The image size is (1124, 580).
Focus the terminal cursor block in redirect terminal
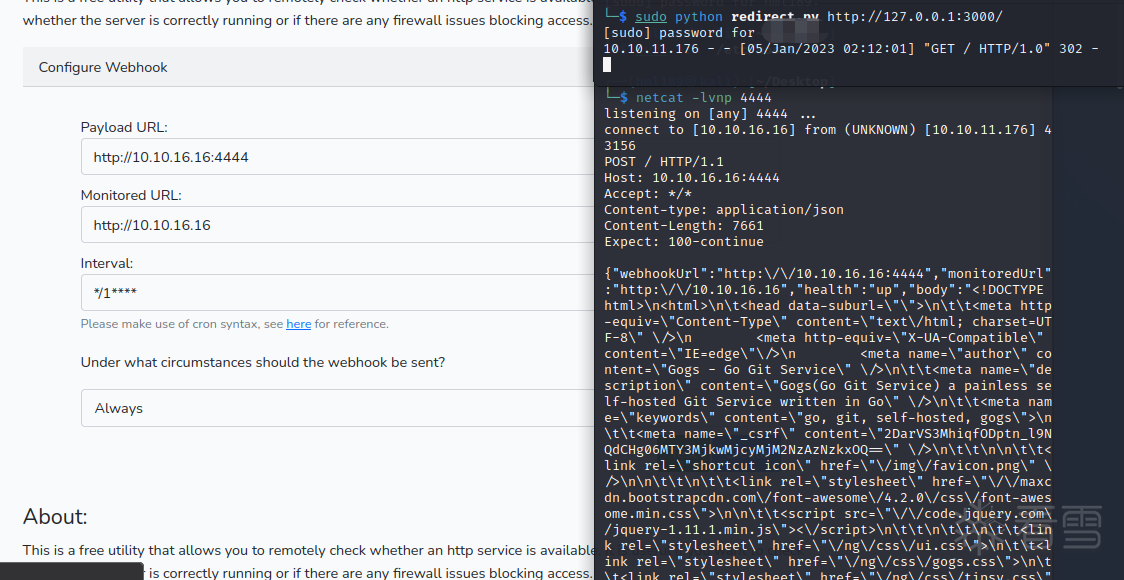pyautogui.click(x=607, y=65)
